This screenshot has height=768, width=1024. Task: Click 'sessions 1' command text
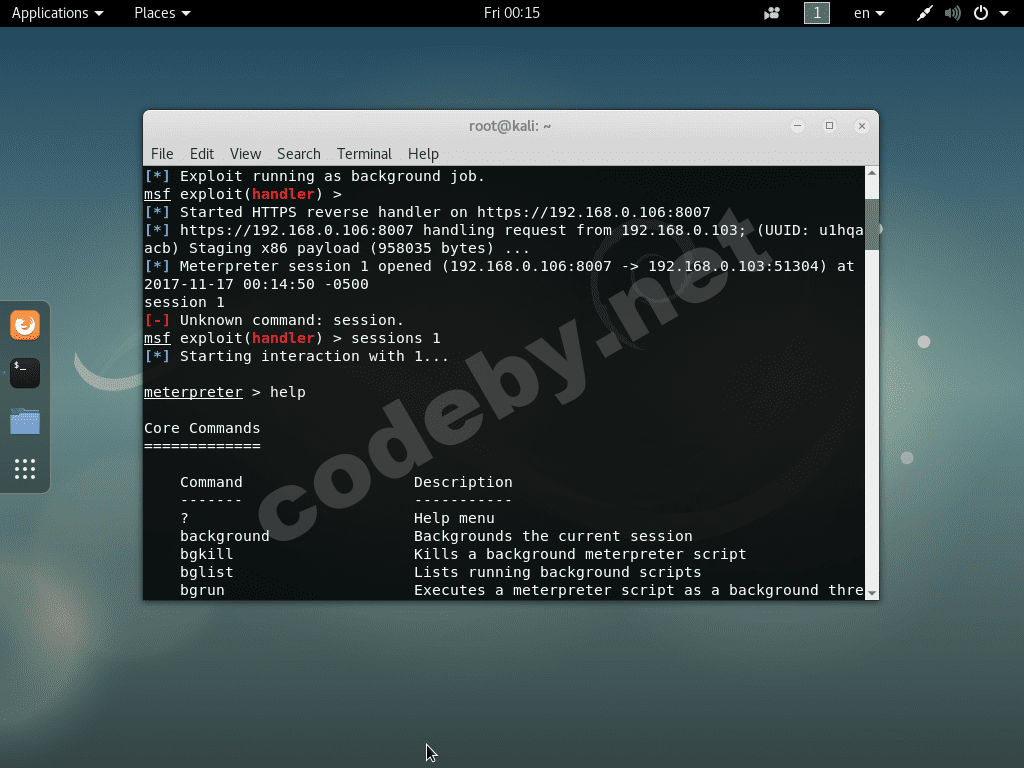(x=396, y=338)
